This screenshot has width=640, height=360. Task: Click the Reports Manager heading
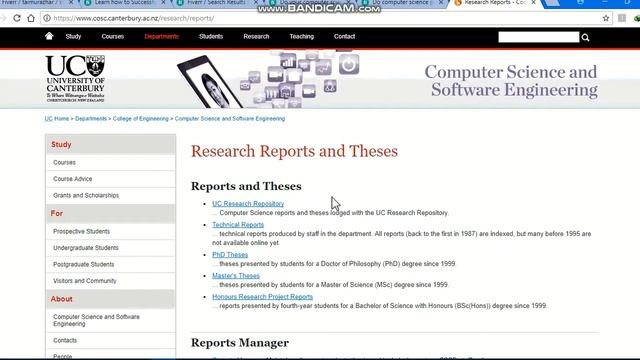(240, 343)
